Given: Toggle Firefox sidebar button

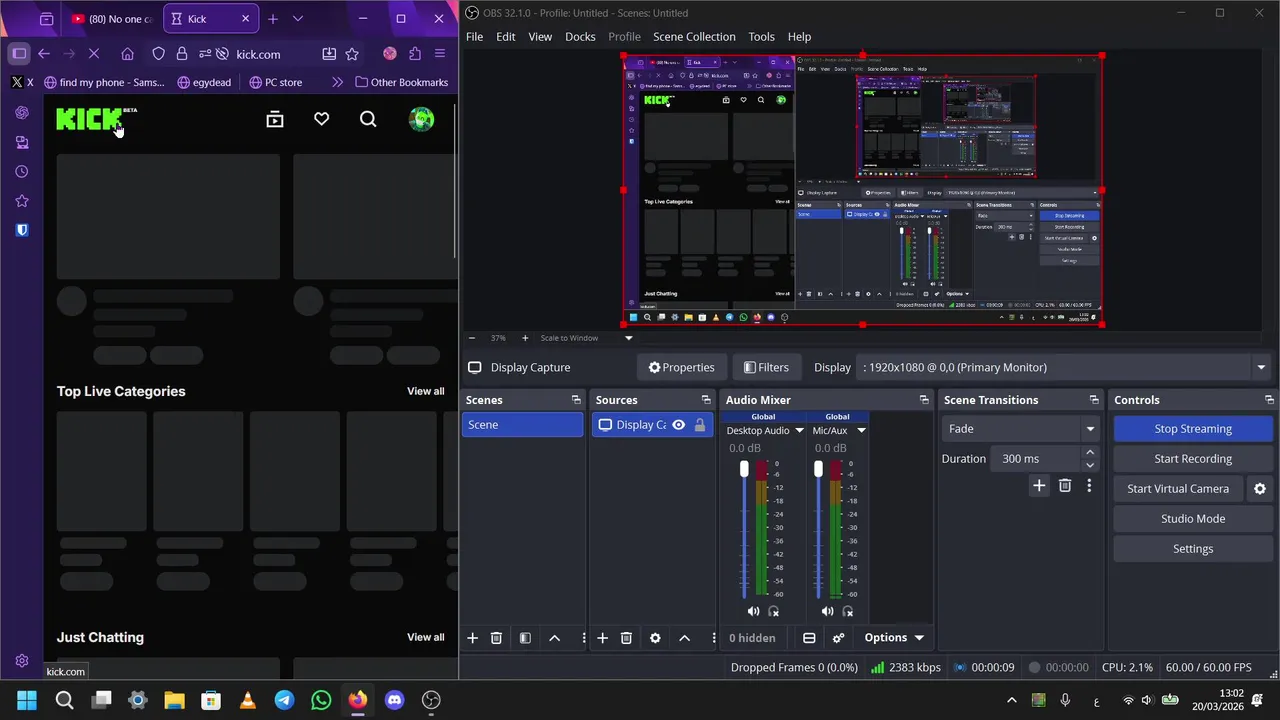Looking at the screenshot, I should tap(19, 54).
